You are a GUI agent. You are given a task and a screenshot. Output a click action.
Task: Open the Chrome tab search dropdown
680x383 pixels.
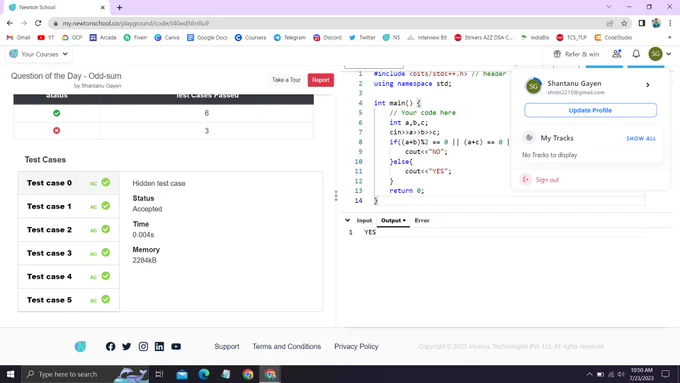tap(609, 7)
